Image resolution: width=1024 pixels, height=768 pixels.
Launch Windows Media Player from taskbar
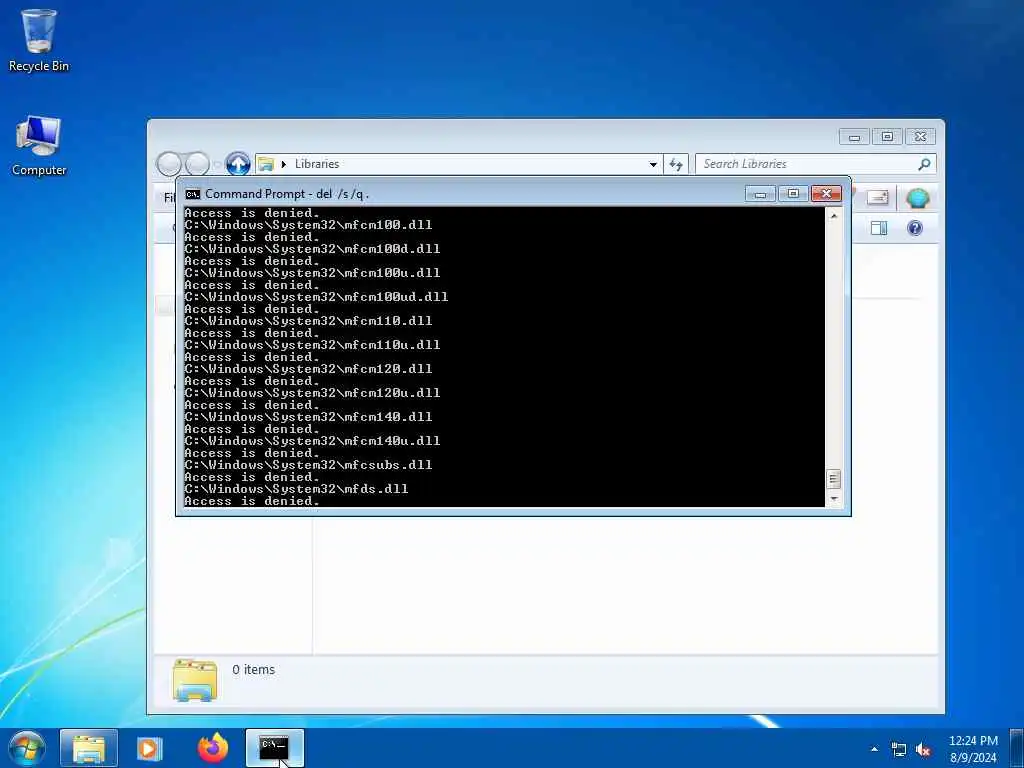pos(150,748)
